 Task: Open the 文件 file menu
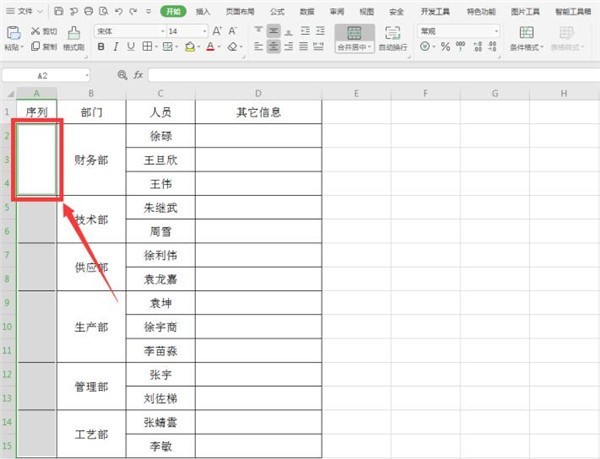25,11
